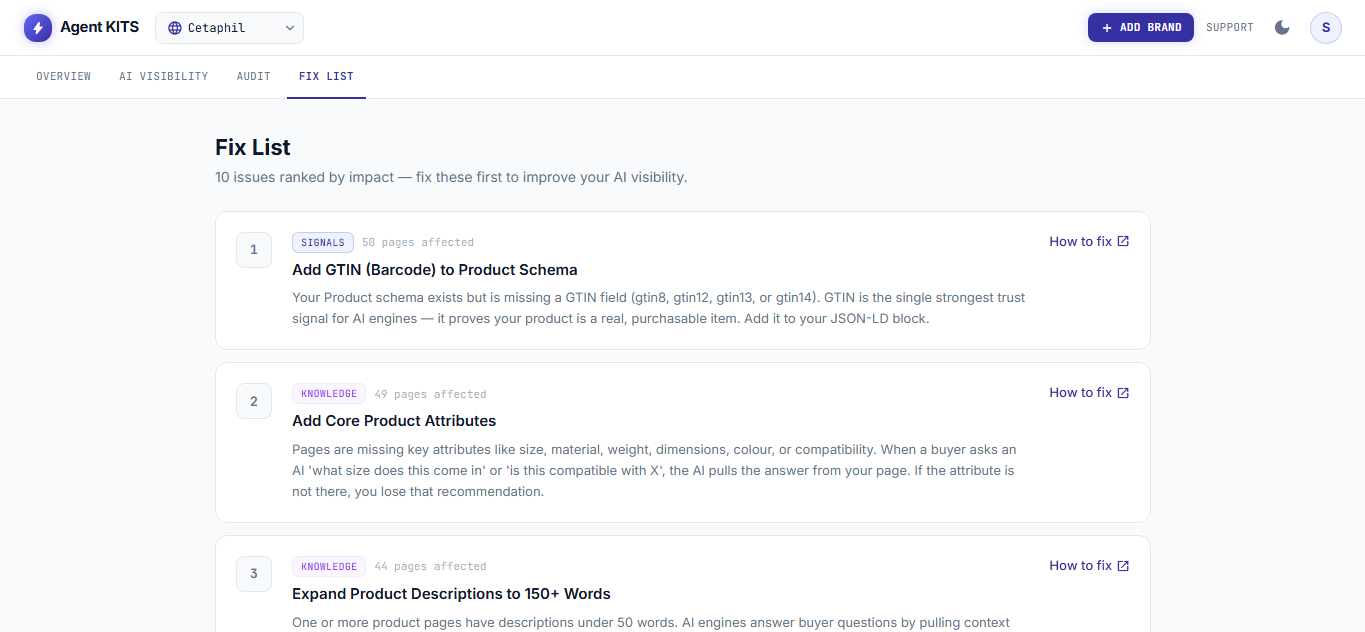Click the chevron arrow in Cetaphil selector
The image size is (1365, 632).
tap(290, 28)
